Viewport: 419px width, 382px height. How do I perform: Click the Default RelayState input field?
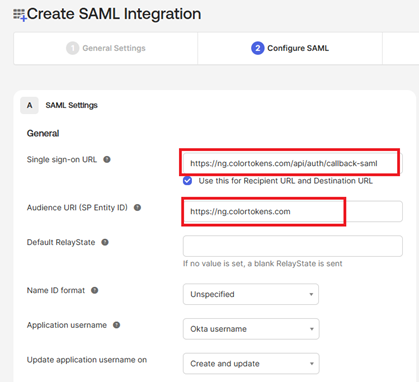pos(293,246)
